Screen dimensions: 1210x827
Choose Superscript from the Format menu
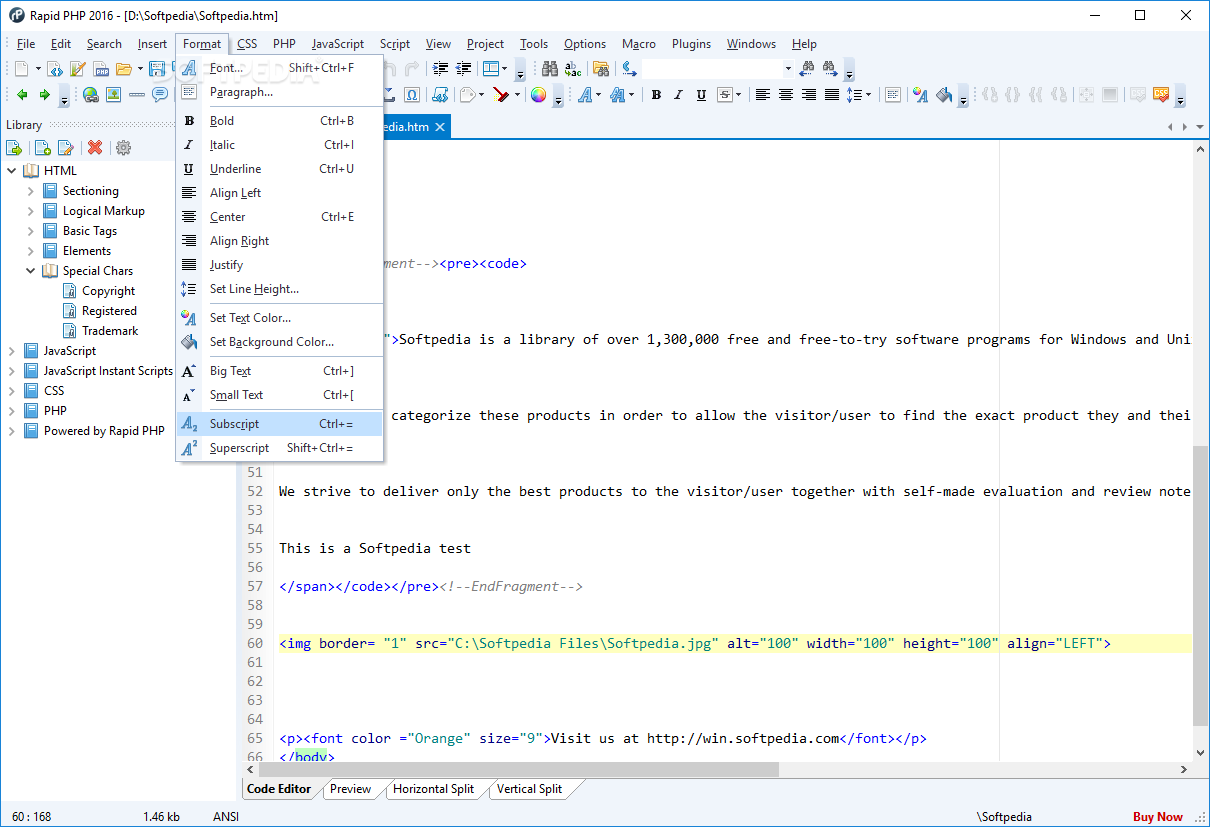point(280,448)
